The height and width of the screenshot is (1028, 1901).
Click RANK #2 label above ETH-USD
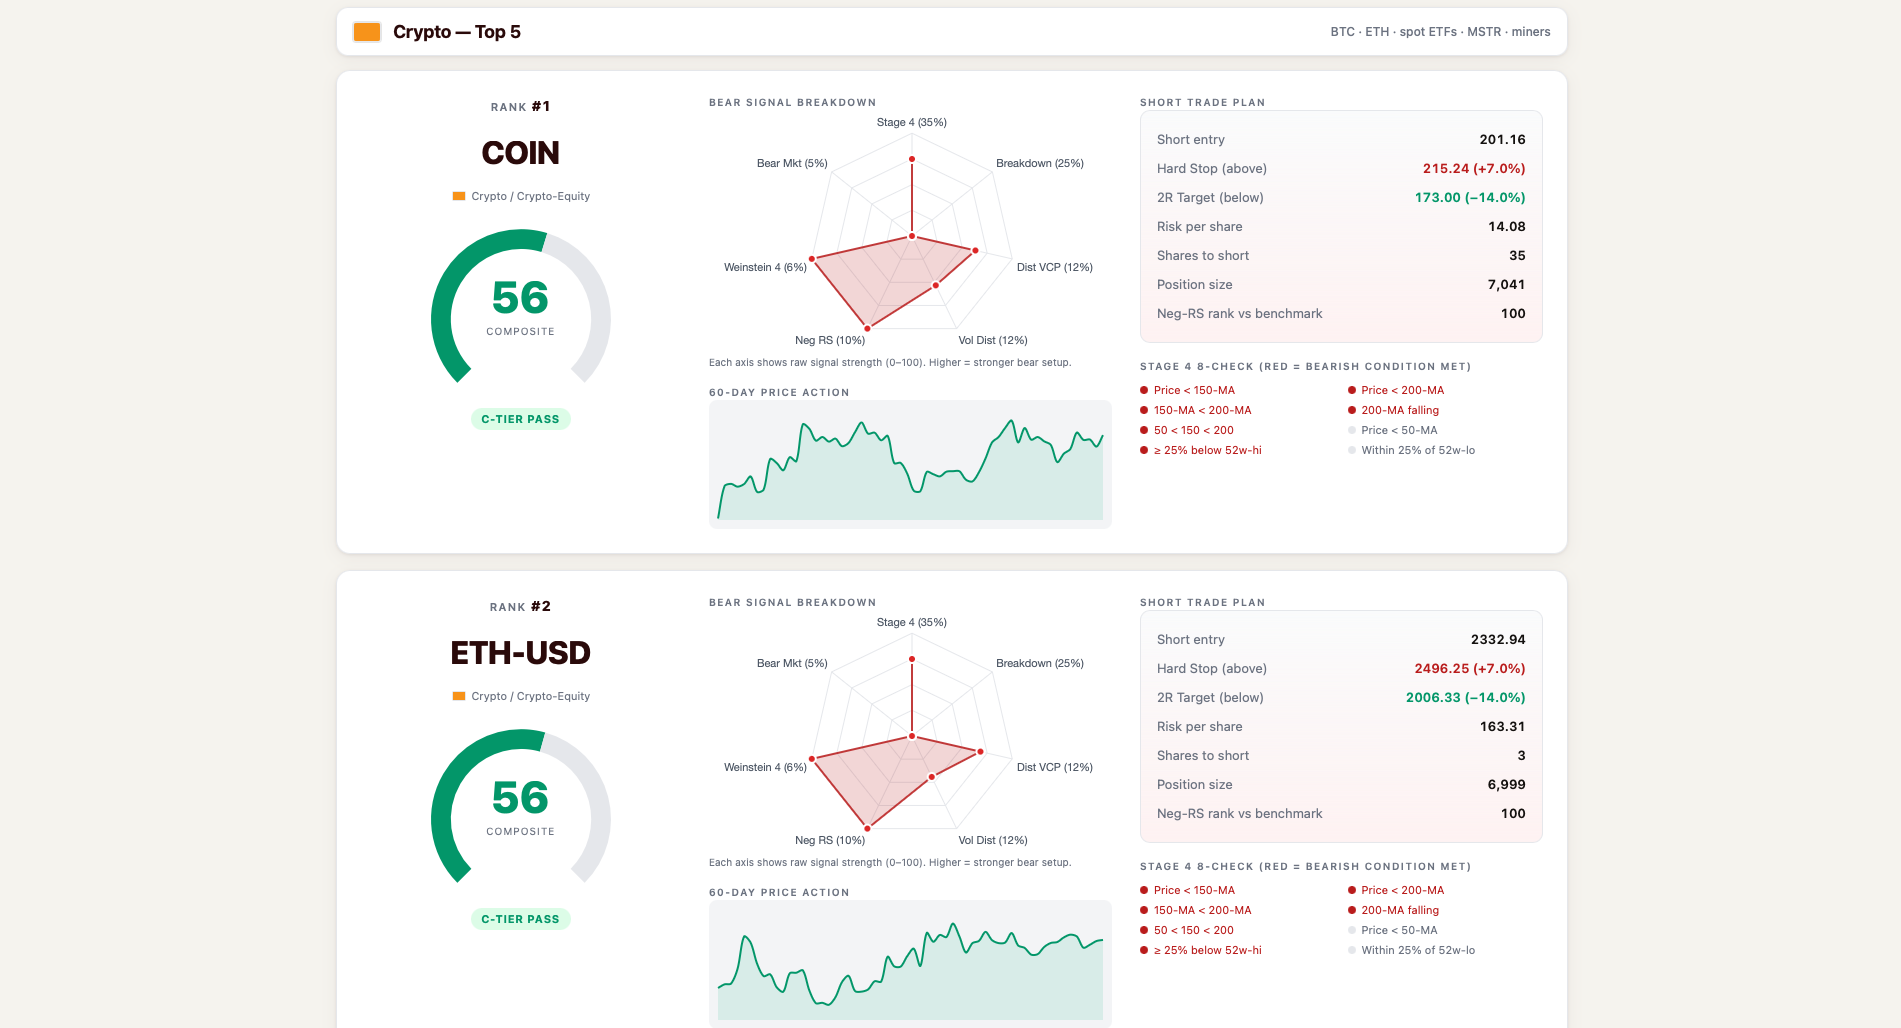(521, 607)
